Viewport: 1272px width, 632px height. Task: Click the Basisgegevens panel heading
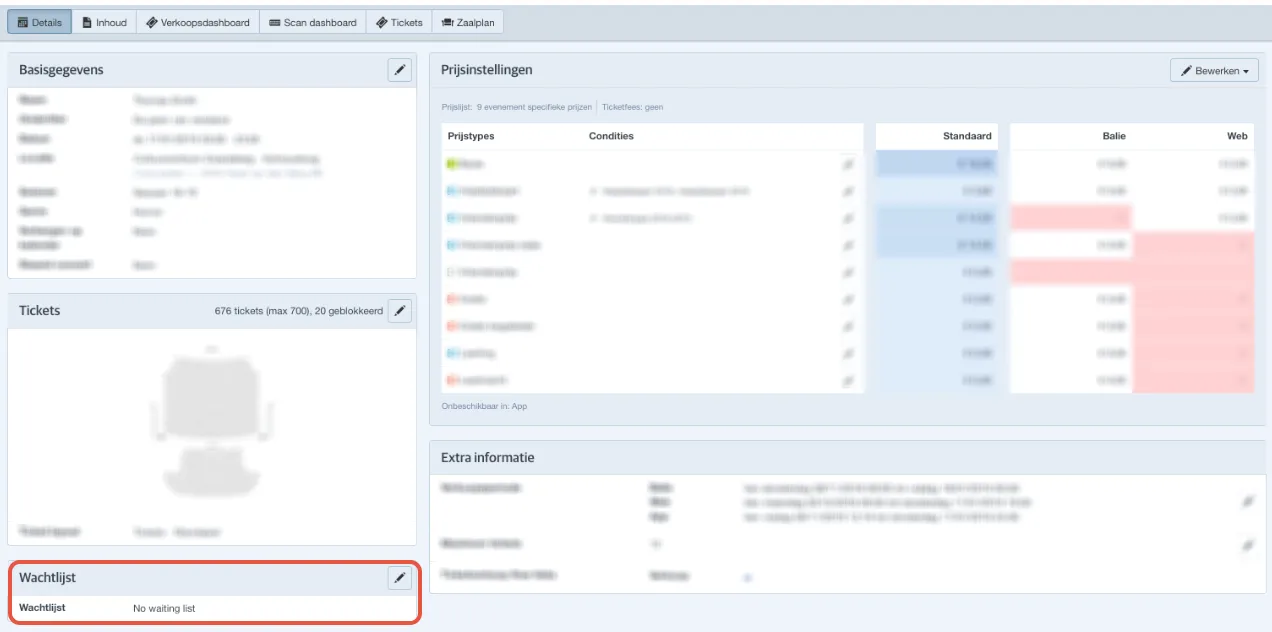(61, 70)
